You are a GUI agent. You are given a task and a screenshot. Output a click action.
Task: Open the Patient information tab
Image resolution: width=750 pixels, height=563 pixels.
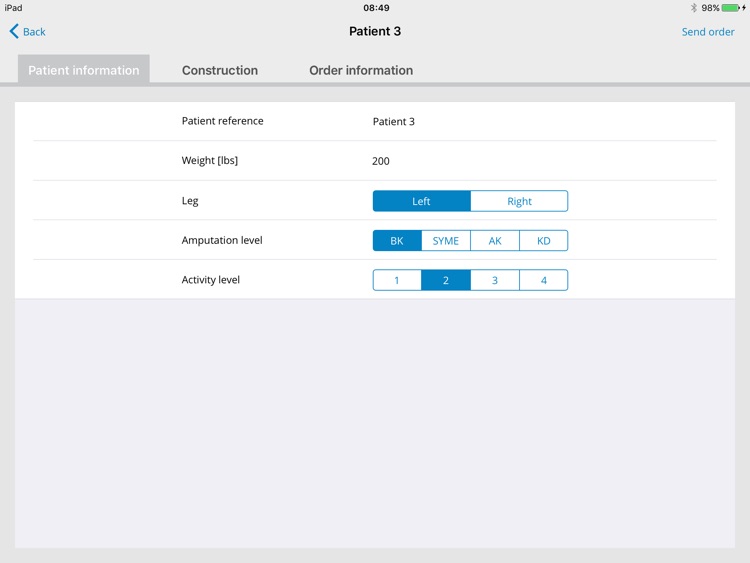[x=84, y=70]
